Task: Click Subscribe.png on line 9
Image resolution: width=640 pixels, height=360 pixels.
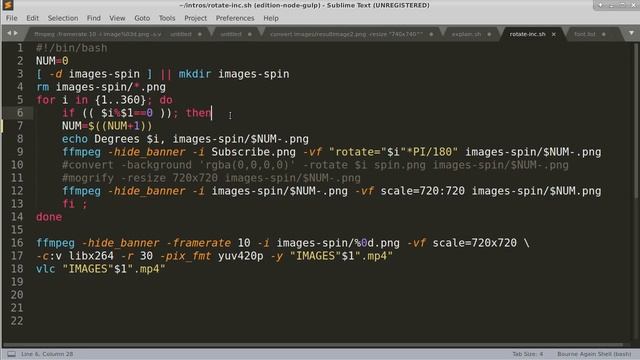Action: [x=253, y=152]
